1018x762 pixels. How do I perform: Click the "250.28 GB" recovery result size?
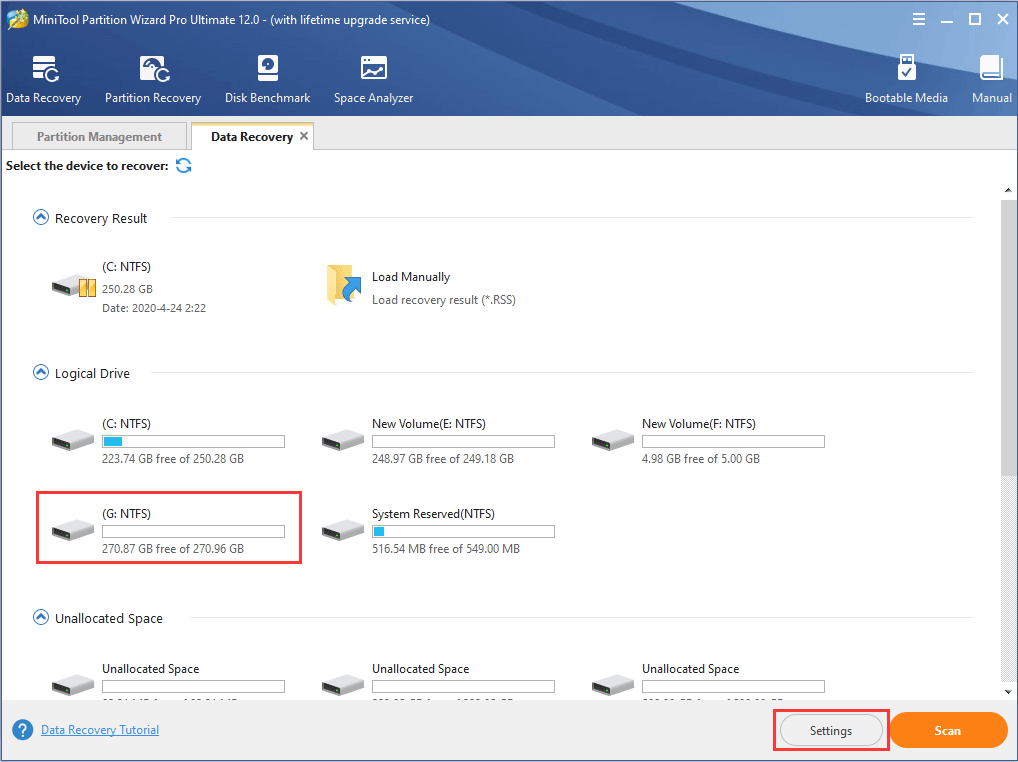(x=127, y=289)
